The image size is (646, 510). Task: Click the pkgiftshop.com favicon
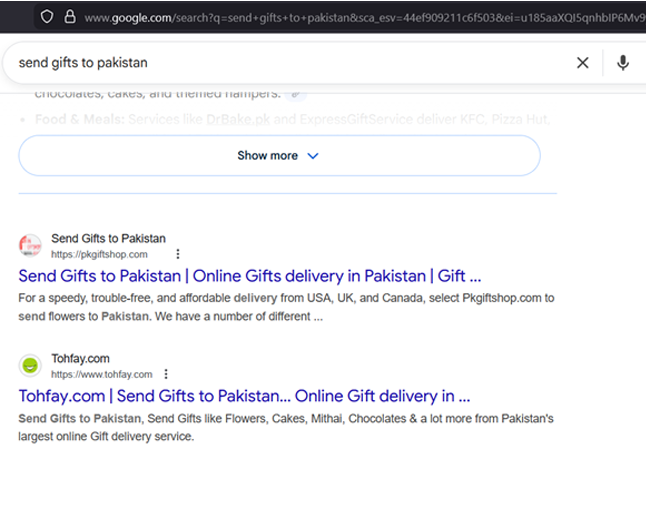pyautogui.click(x=31, y=246)
